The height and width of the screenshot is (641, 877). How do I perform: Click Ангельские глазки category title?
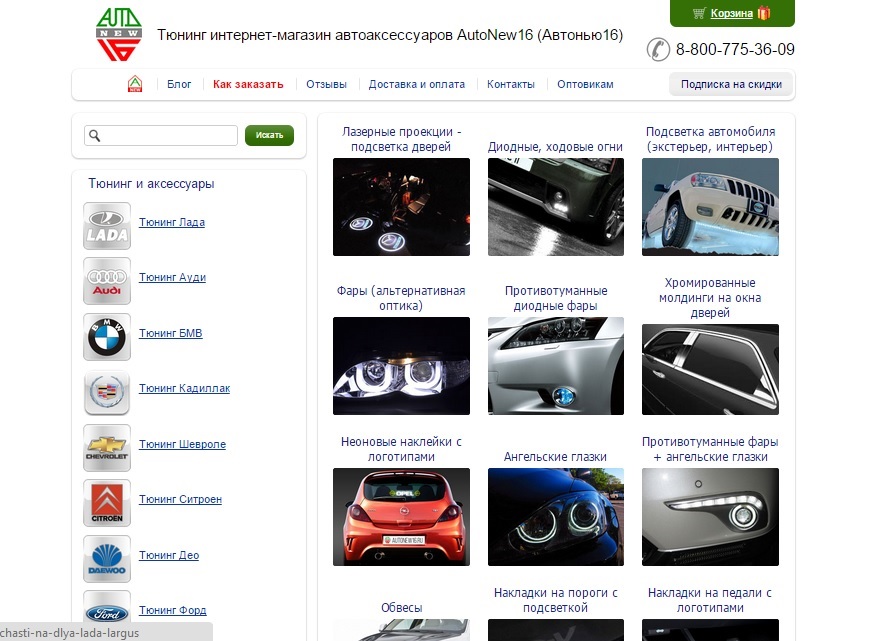(x=555, y=457)
